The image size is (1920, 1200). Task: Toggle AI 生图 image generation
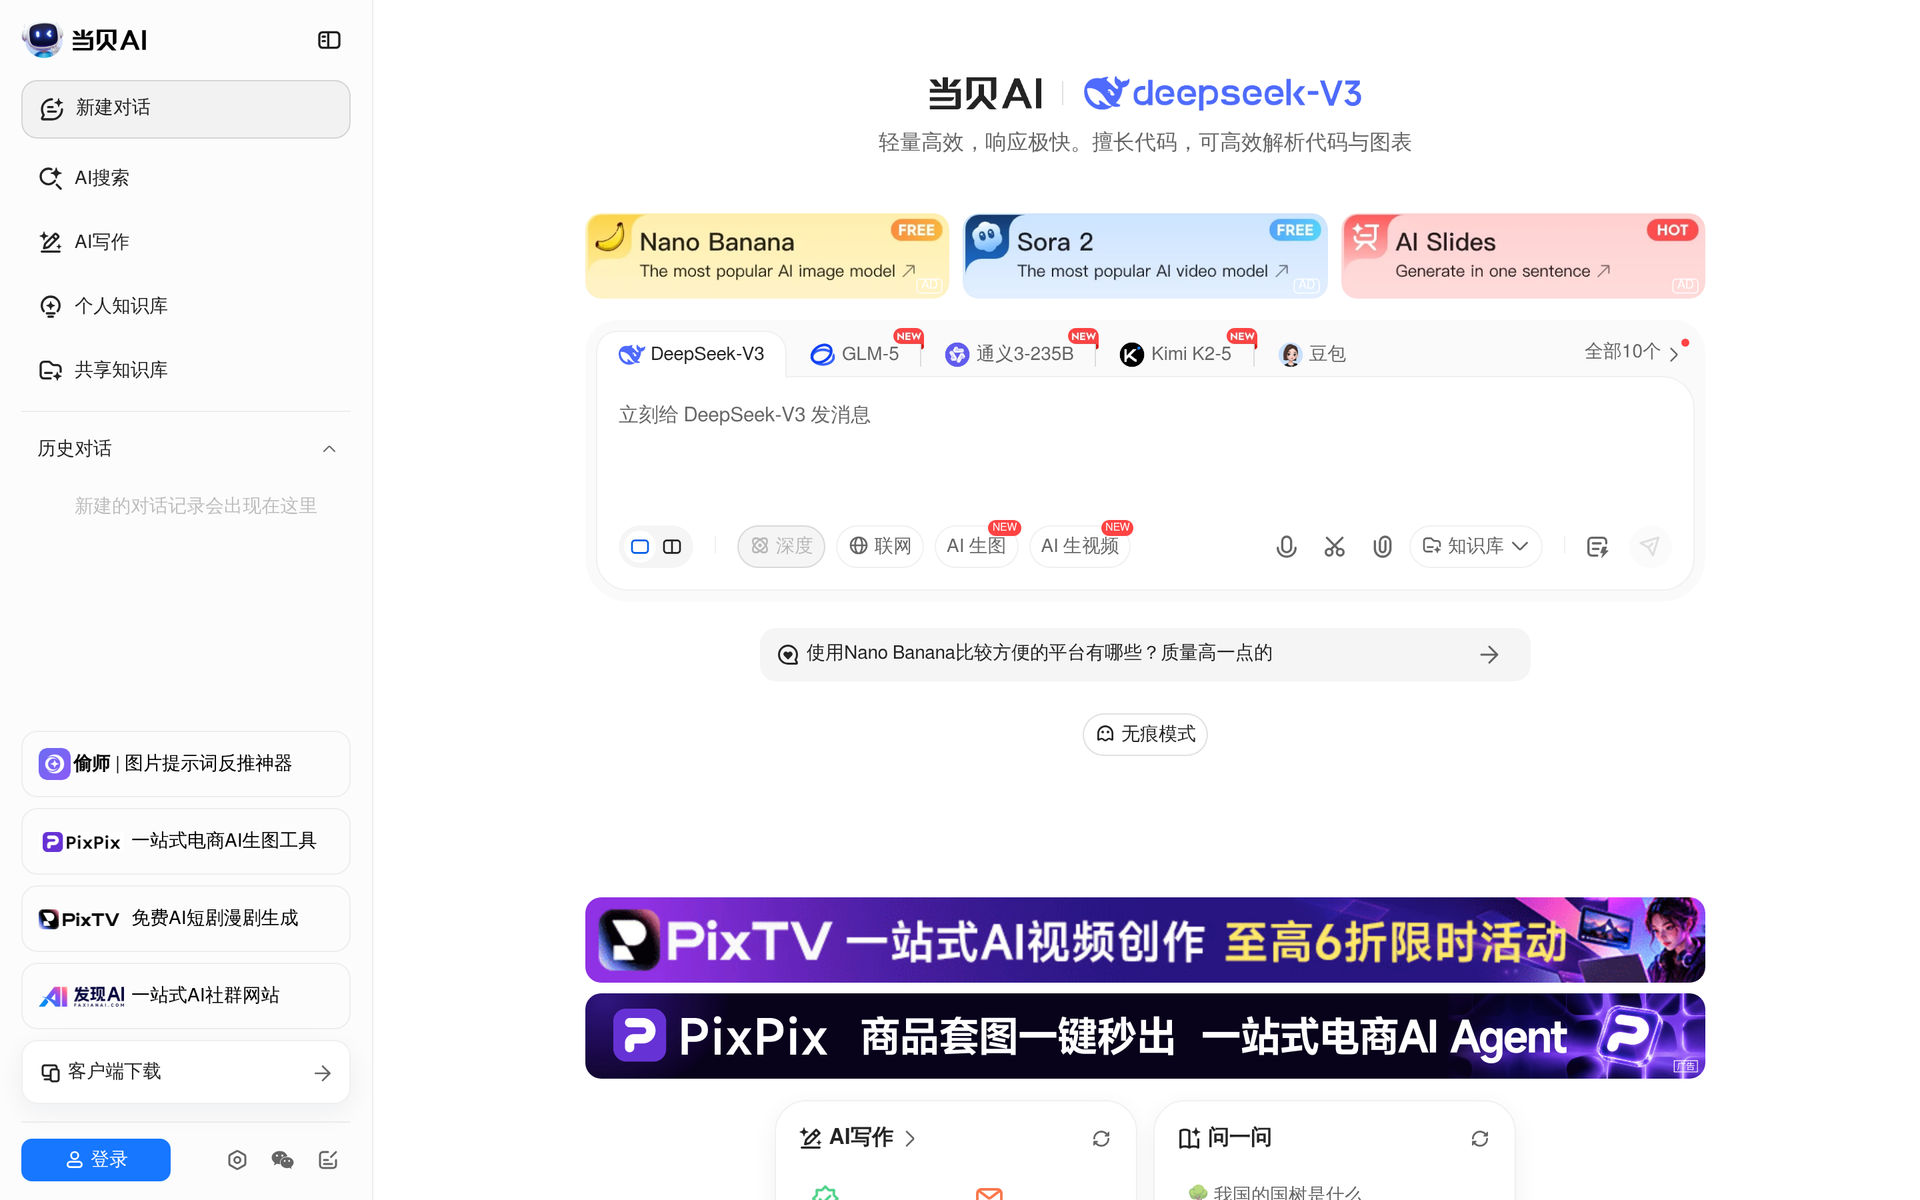pos(976,546)
